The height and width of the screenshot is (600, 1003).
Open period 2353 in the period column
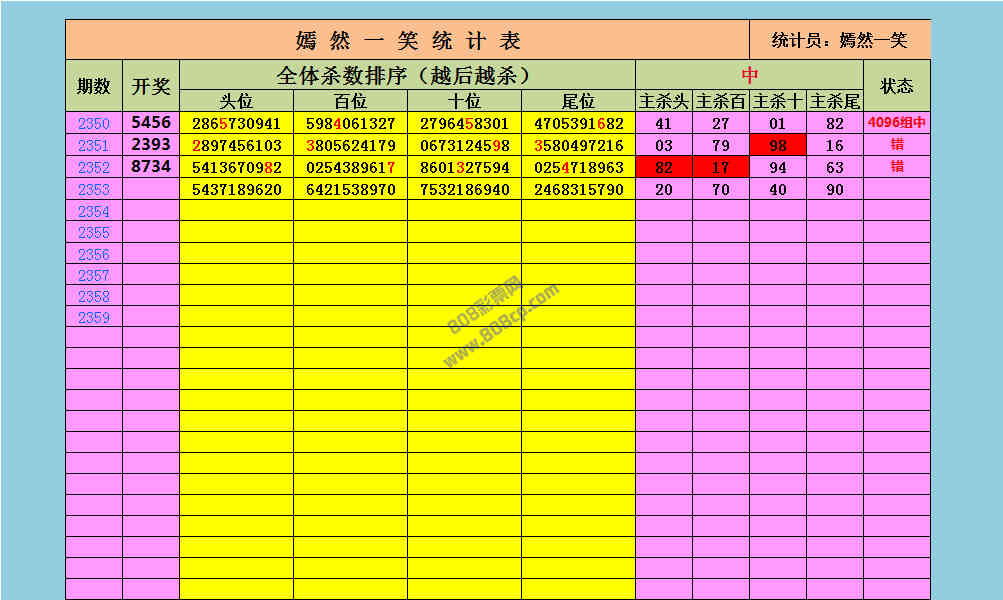tap(93, 190)
